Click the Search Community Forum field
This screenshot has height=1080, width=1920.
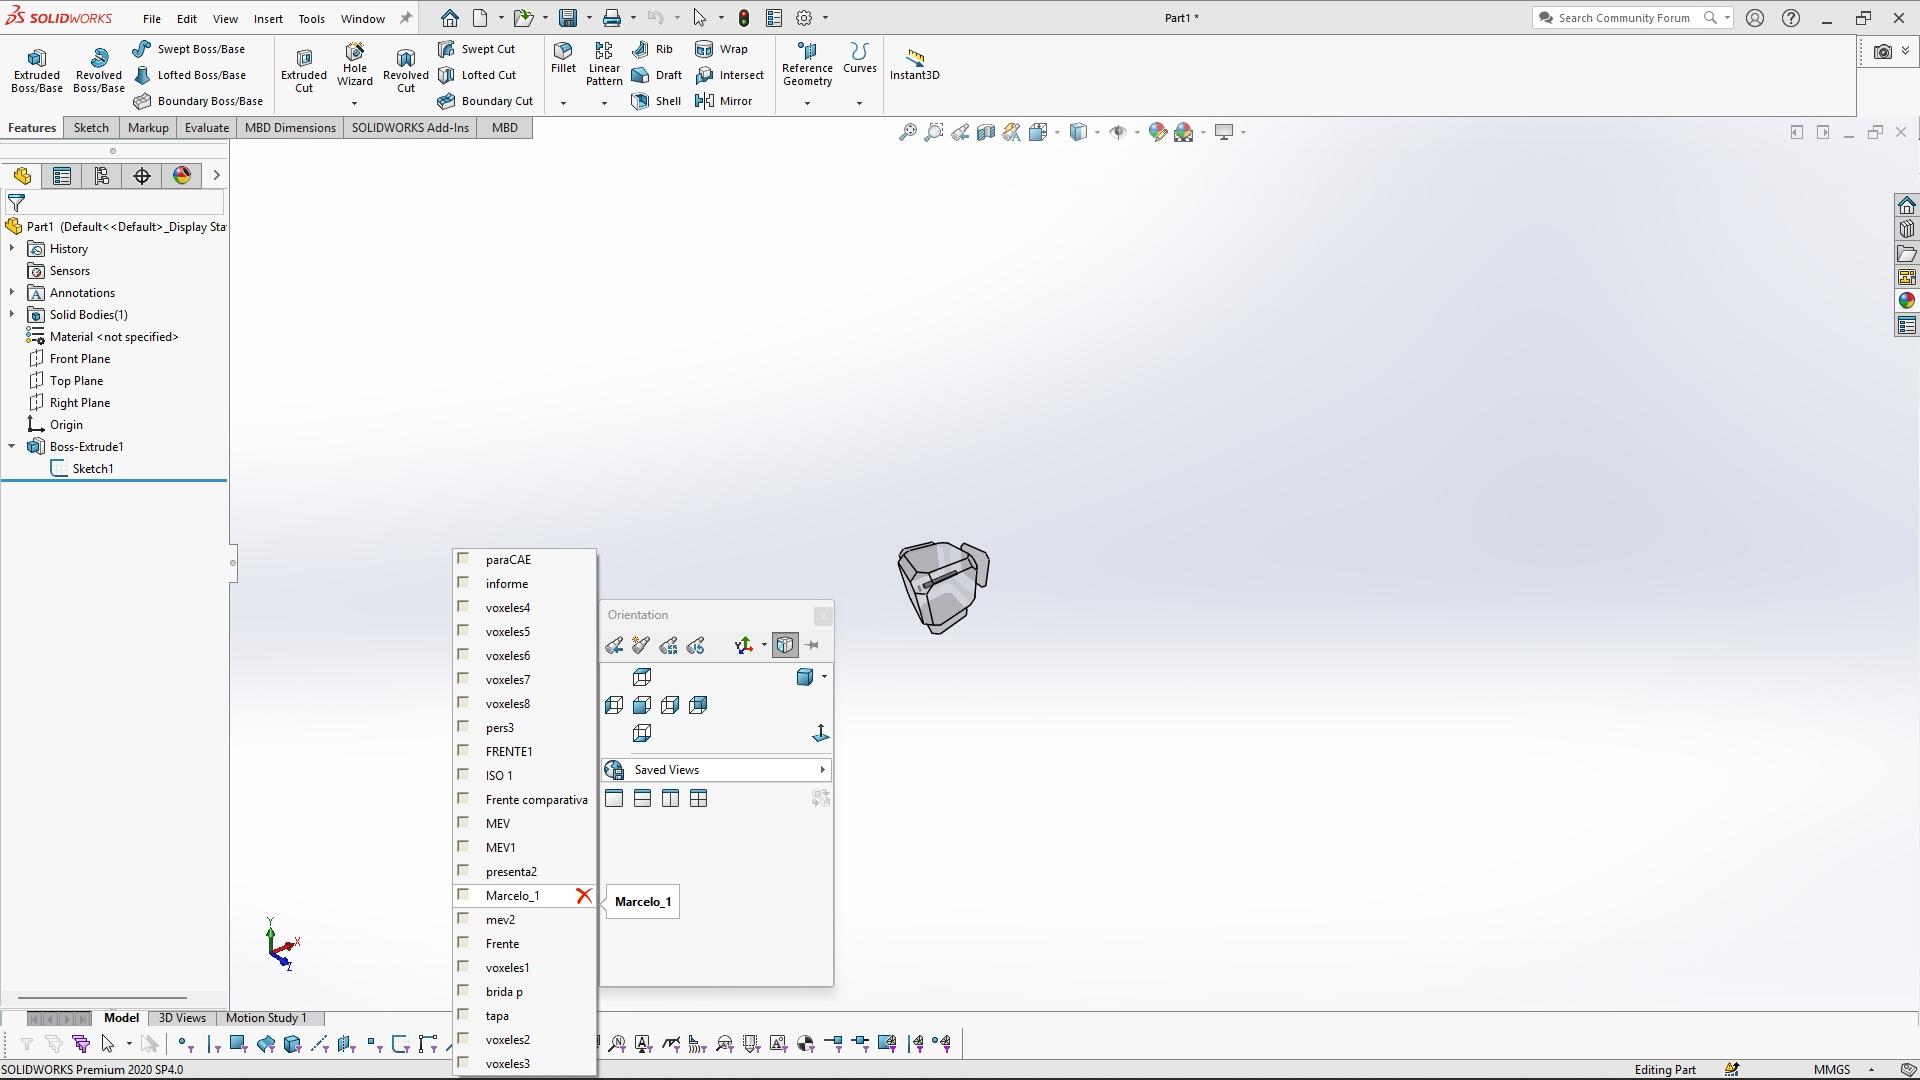coord(1624,18)
